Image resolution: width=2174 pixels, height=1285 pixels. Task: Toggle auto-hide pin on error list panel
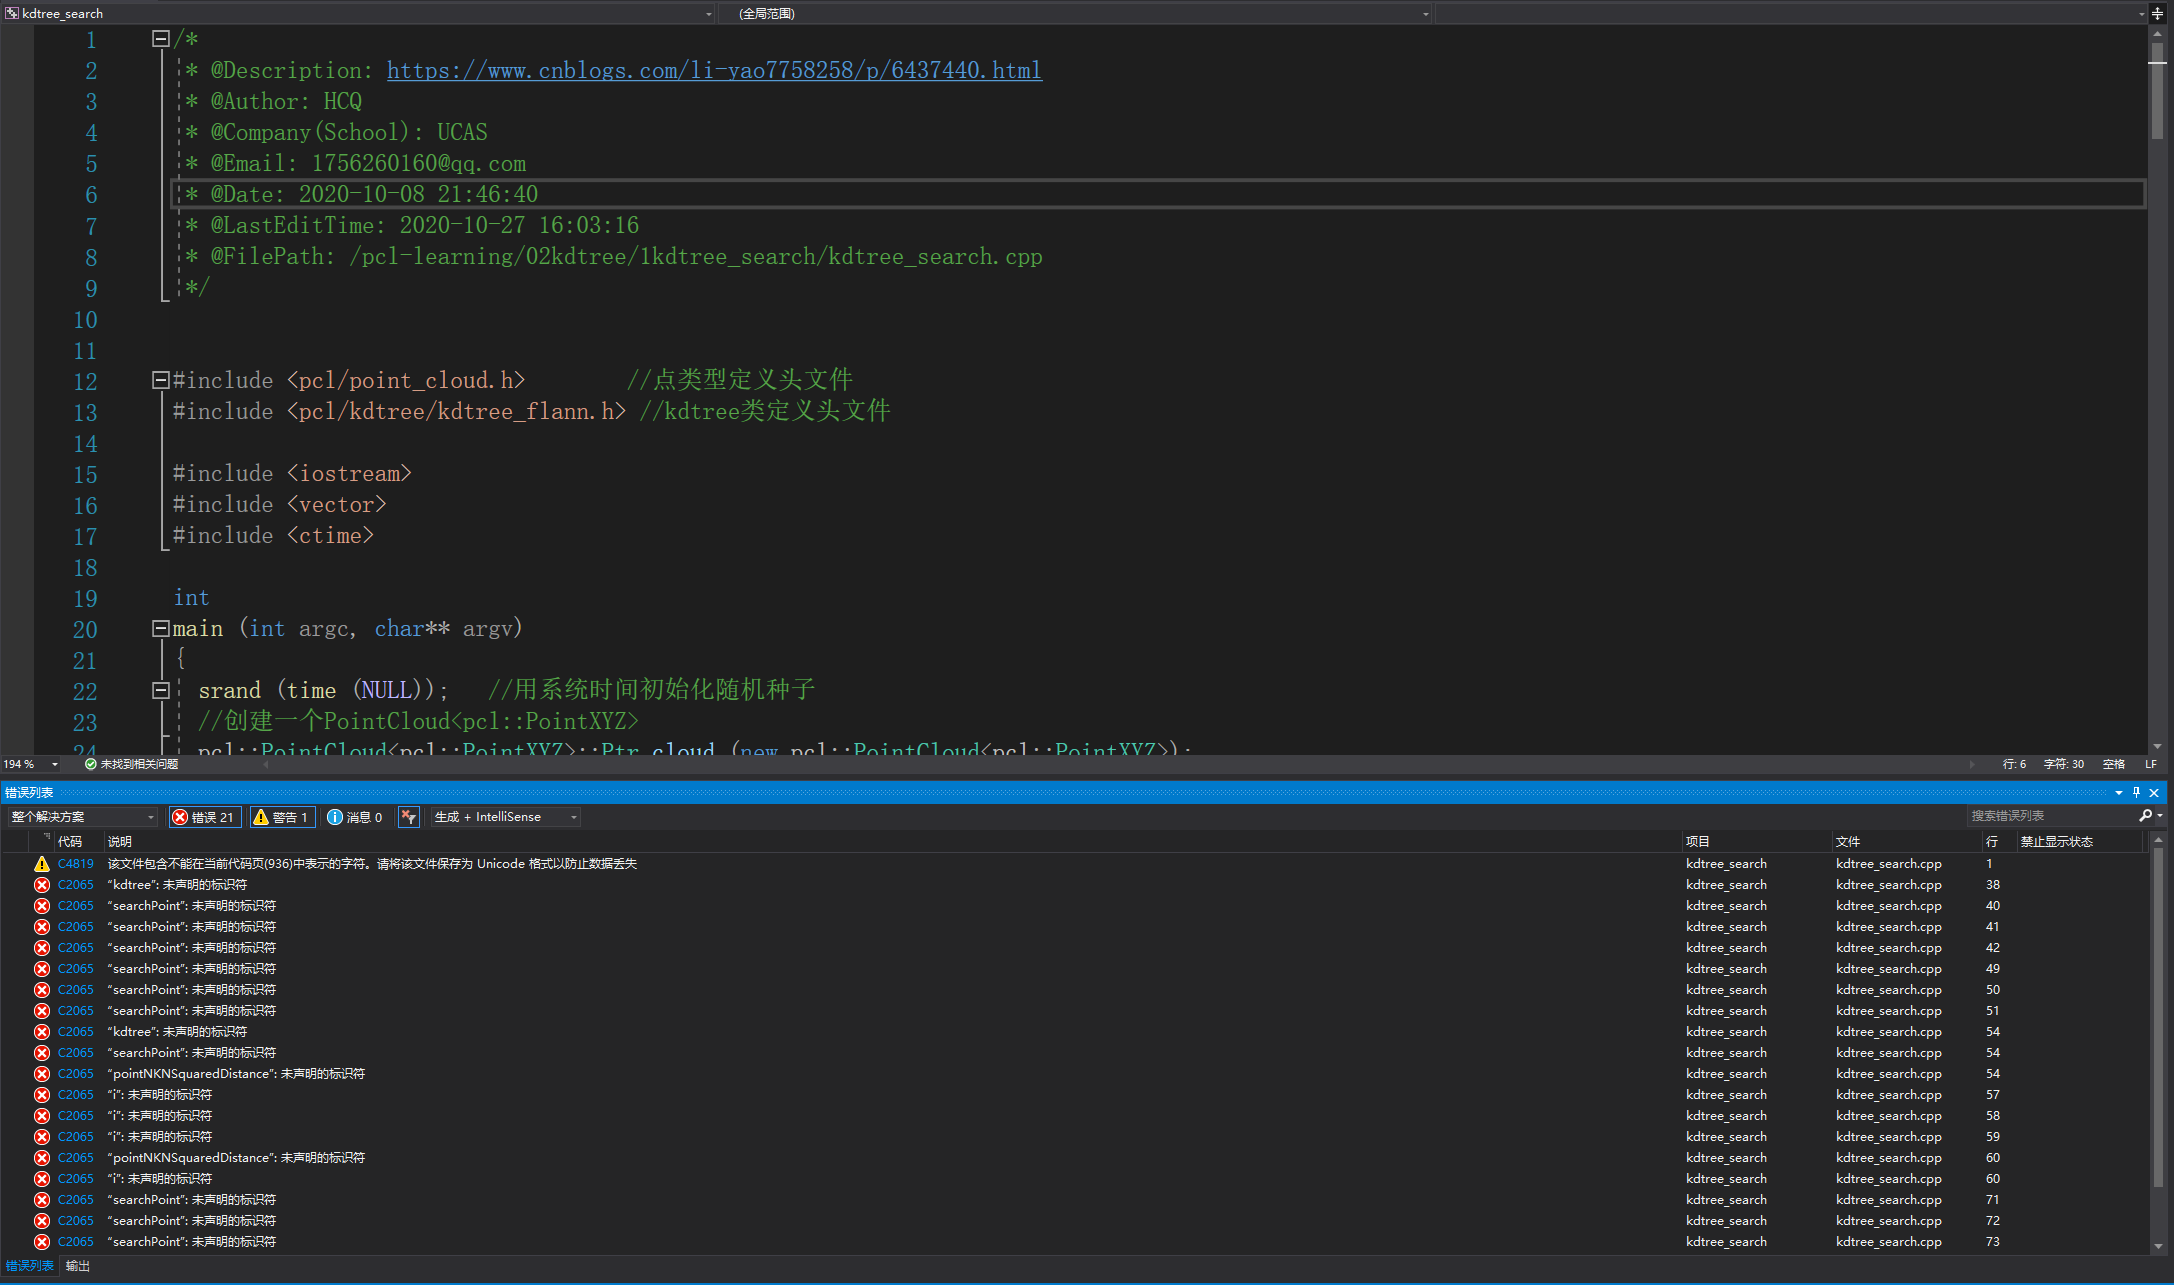2136,792
